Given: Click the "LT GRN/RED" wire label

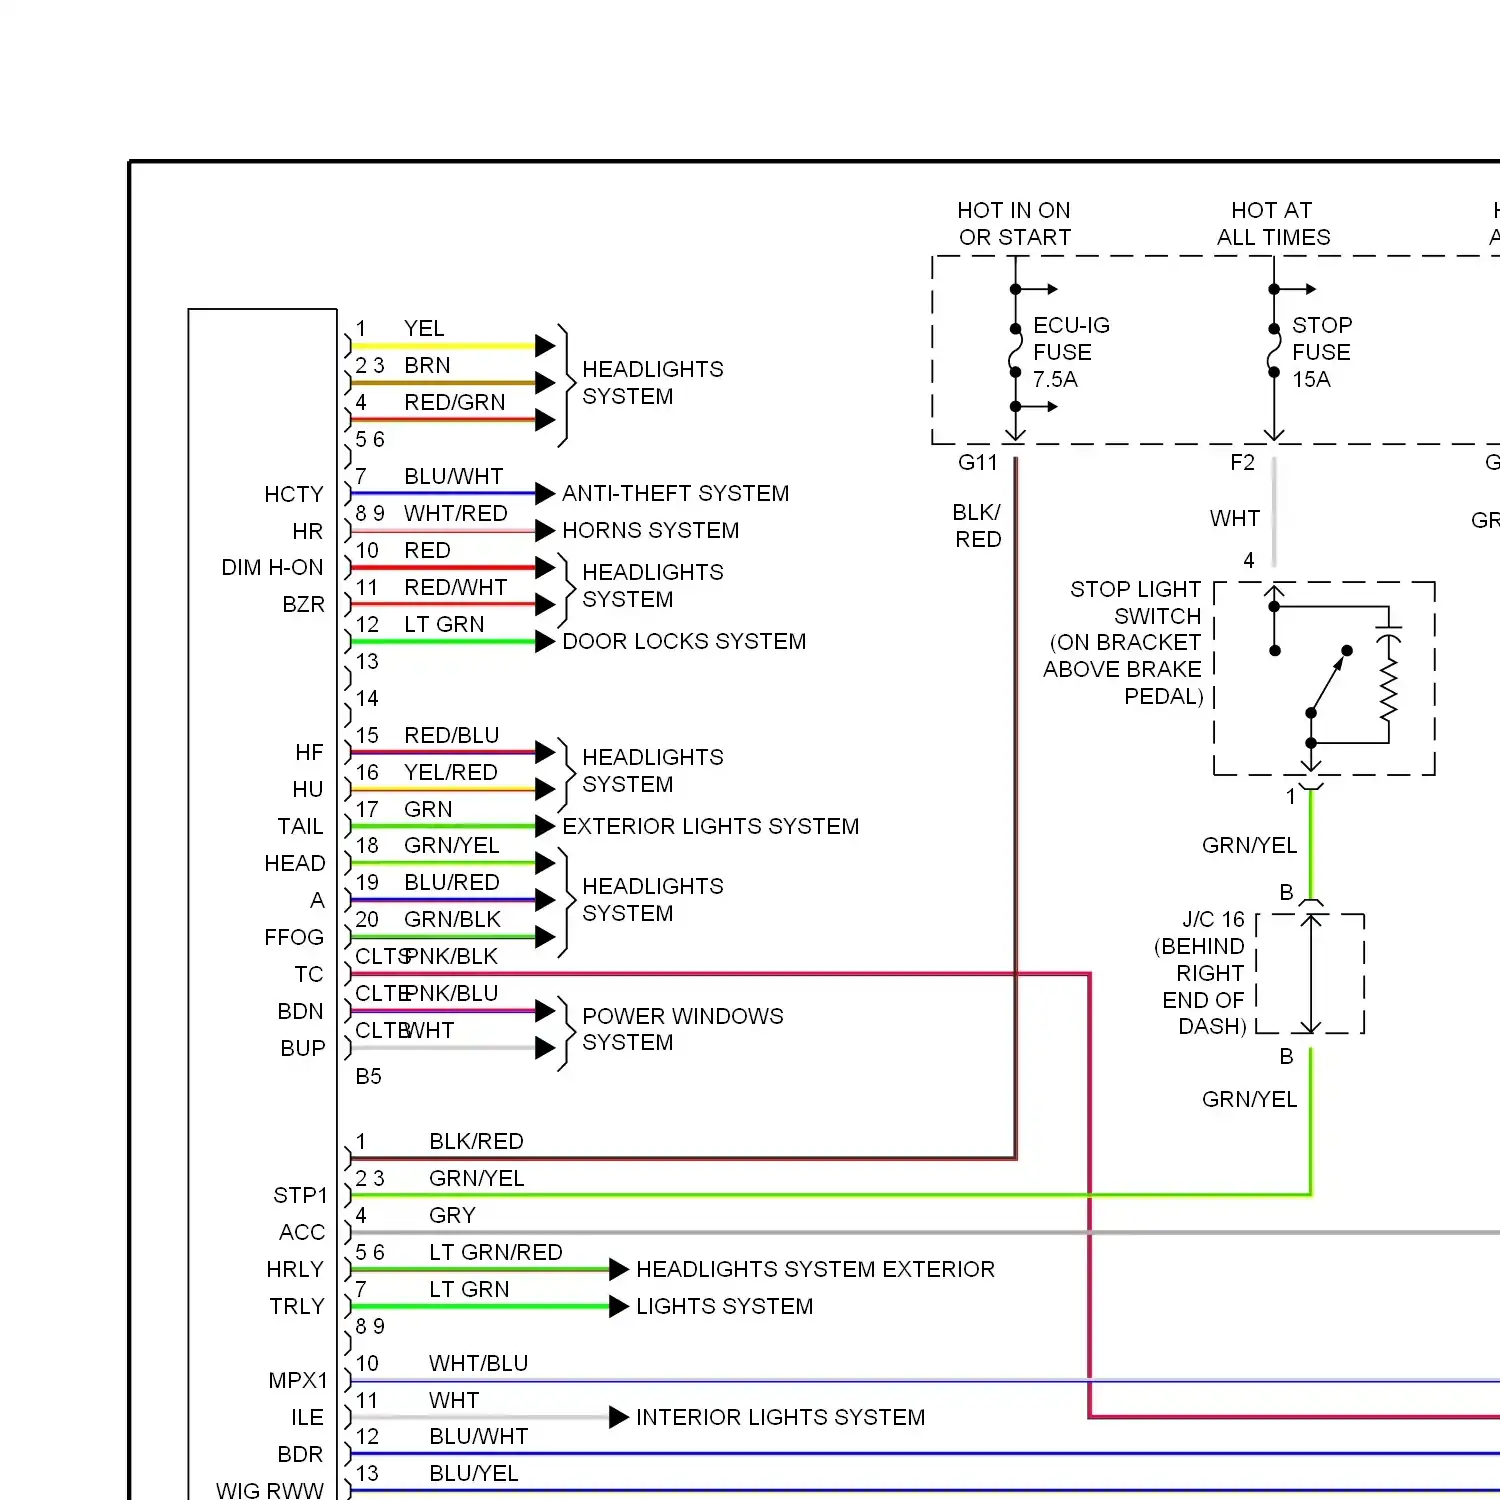Looking at the screenshot, I should 495,1253.
